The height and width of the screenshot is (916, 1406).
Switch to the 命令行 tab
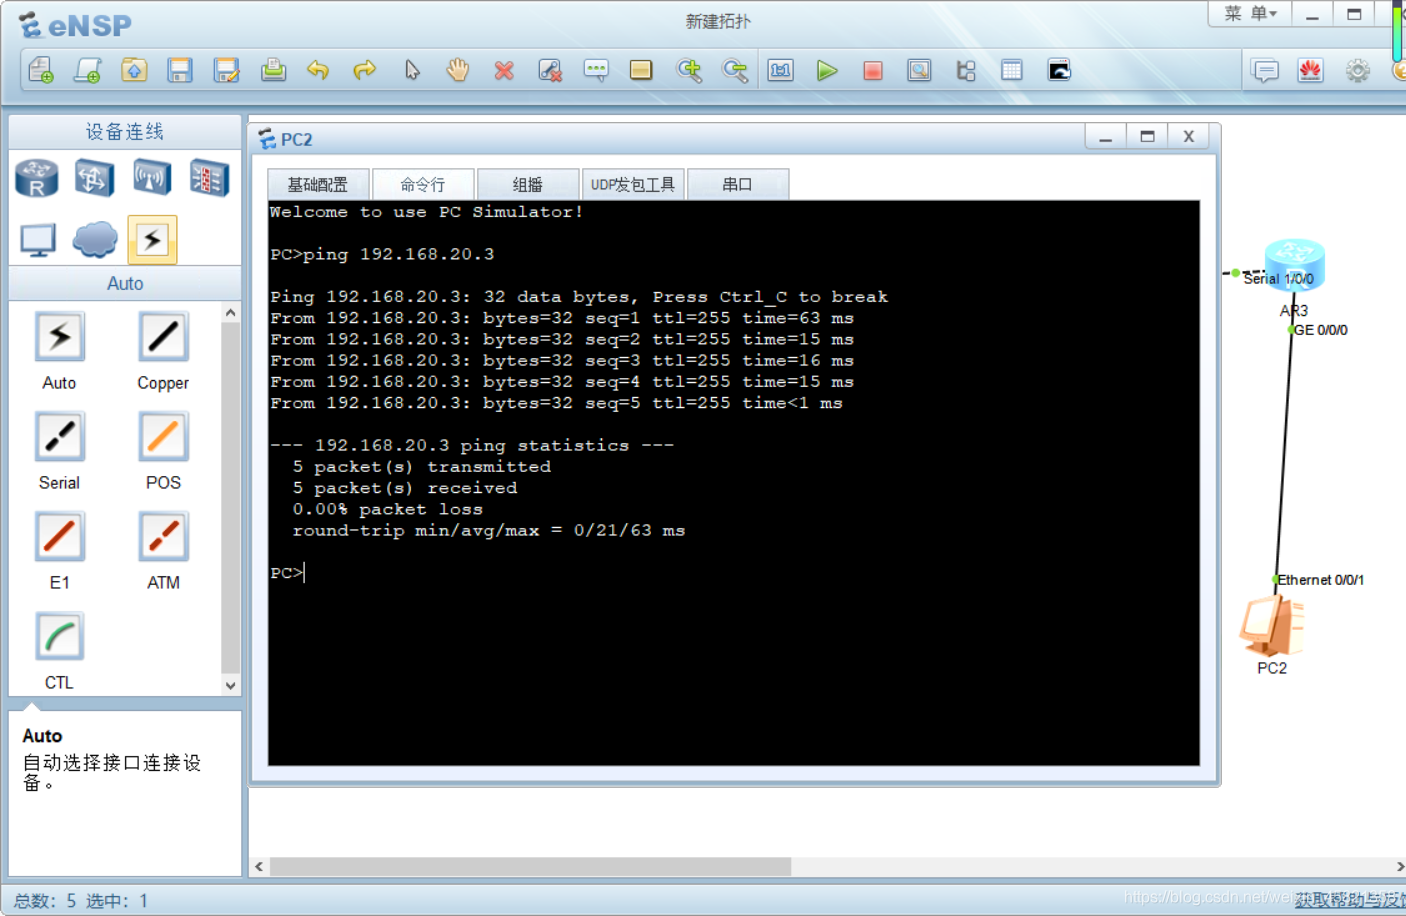tap(423, 184)
